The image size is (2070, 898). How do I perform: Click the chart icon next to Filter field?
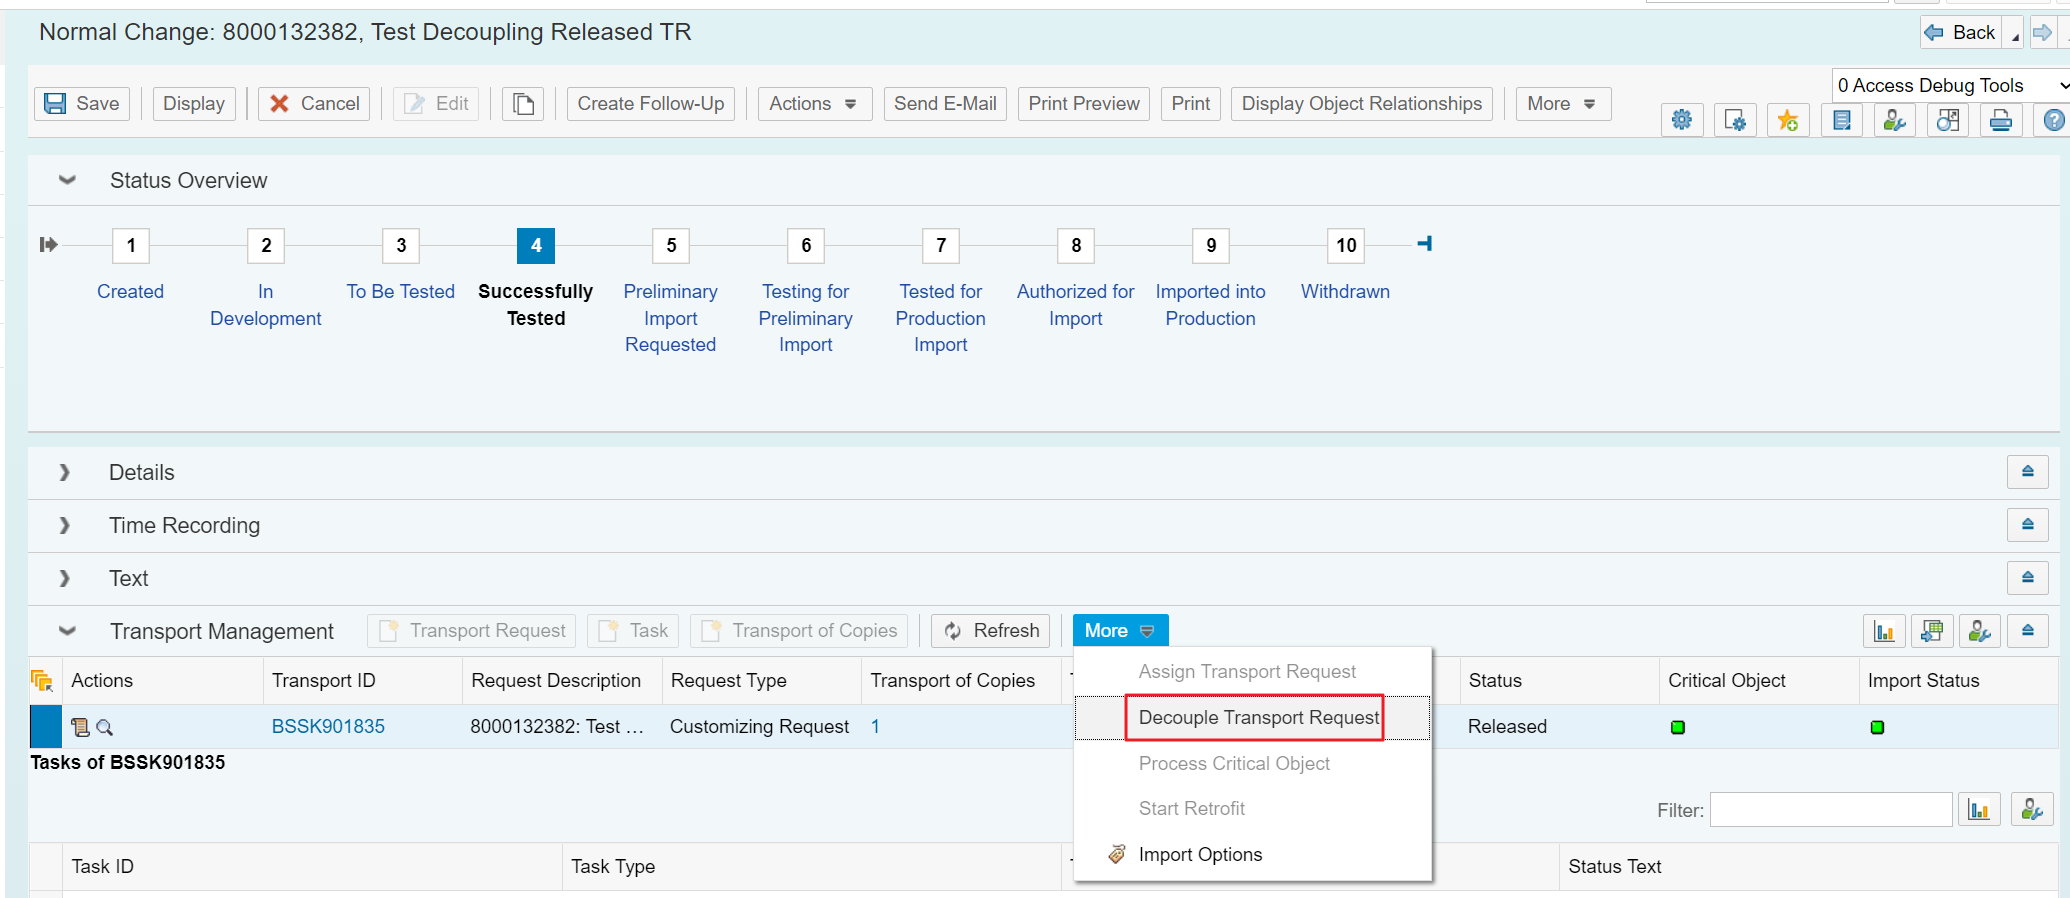[x=1978, y=810]
